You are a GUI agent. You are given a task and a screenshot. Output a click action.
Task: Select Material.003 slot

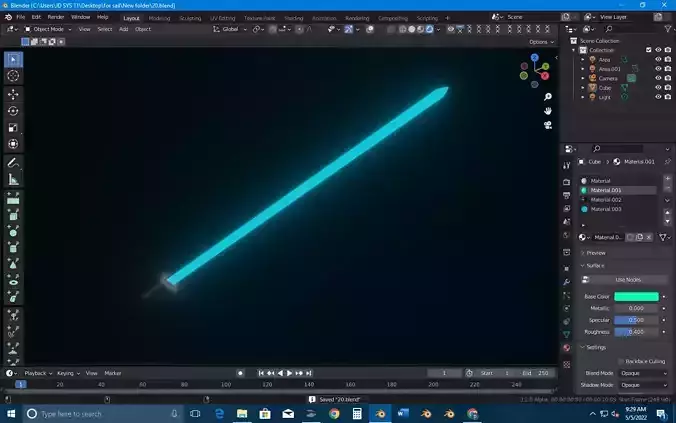click(619, 209)
